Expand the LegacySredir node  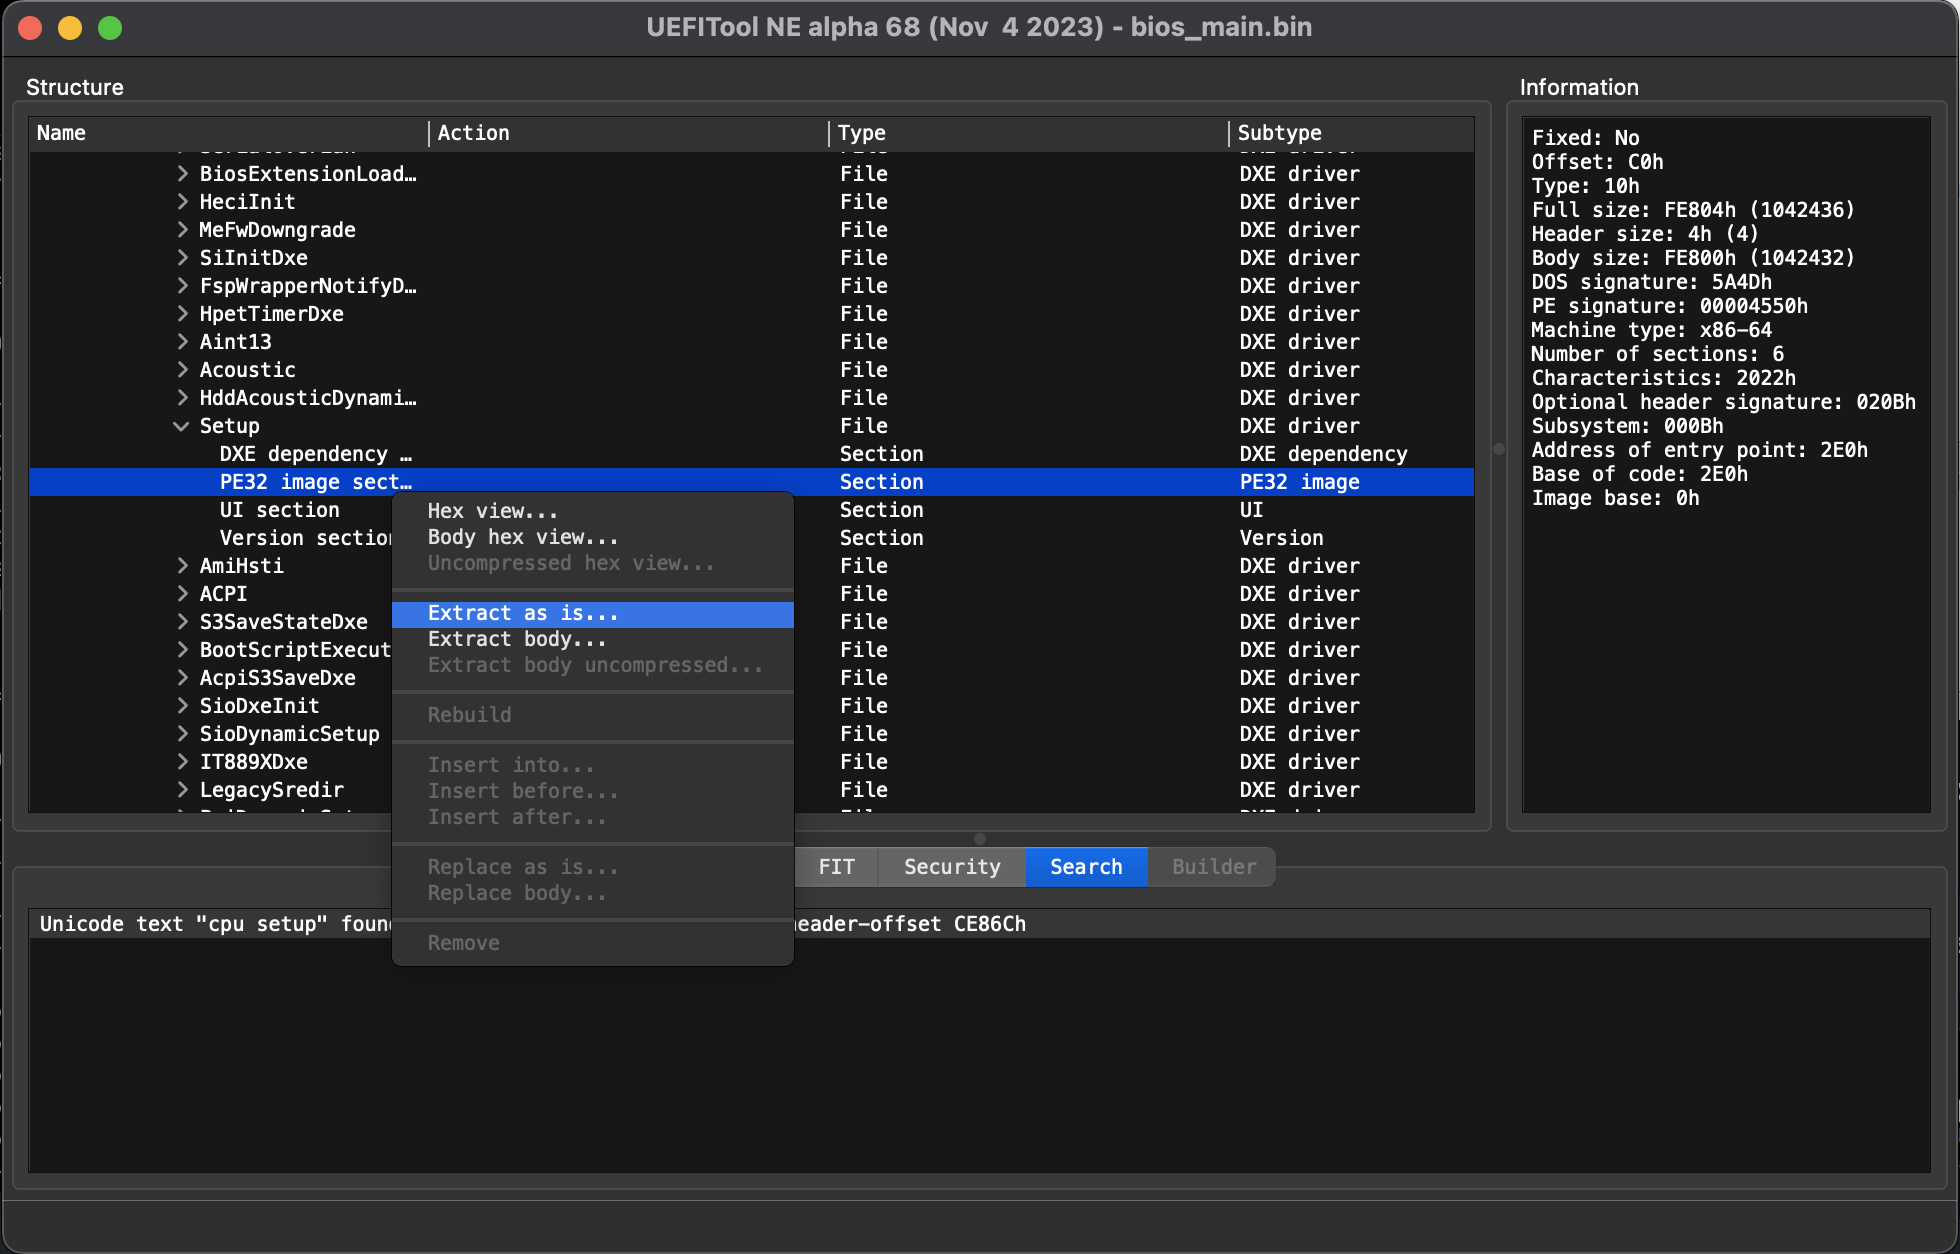[x=182, y=790]
